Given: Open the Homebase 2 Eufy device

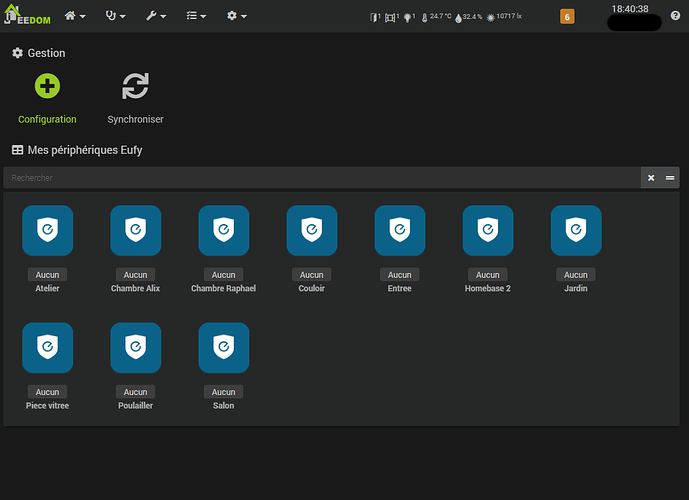Looking at the screenshot, I should (488, 230).
